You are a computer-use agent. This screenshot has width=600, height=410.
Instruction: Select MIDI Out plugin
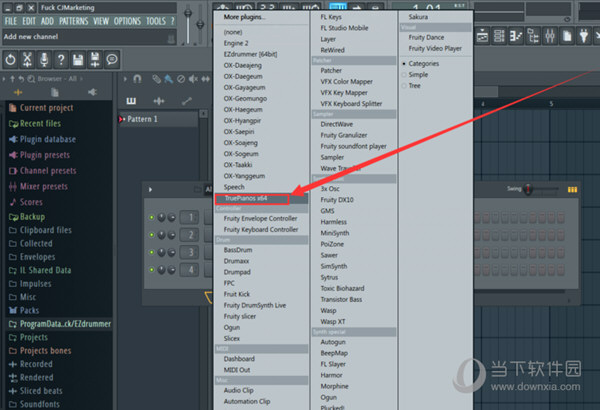(x=236, y=370)
